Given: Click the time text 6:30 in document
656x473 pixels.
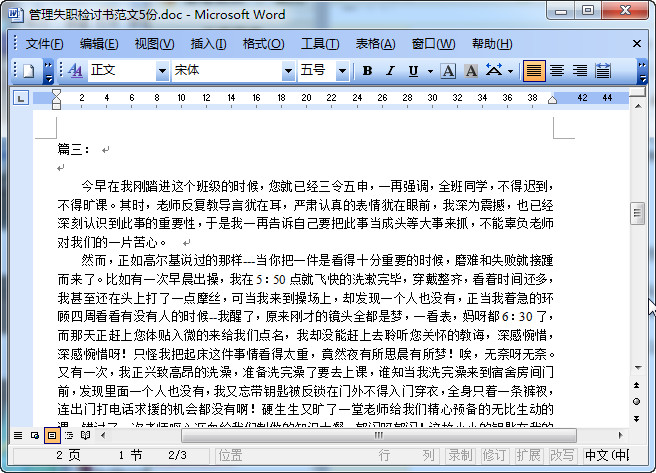Looking at the screenshot, I should pyautogui.click(x=517, y=317).
